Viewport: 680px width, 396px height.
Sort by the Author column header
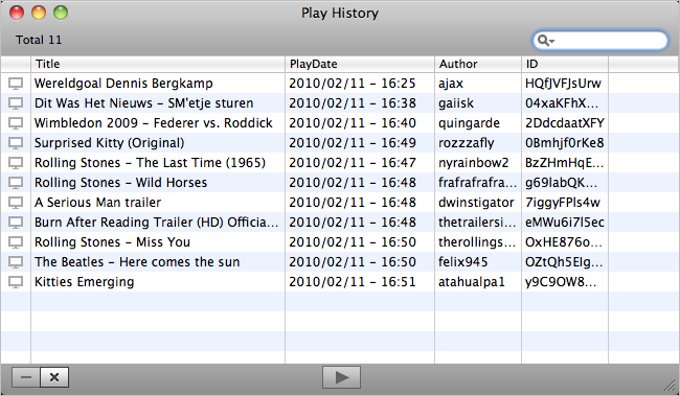(478, 64)
